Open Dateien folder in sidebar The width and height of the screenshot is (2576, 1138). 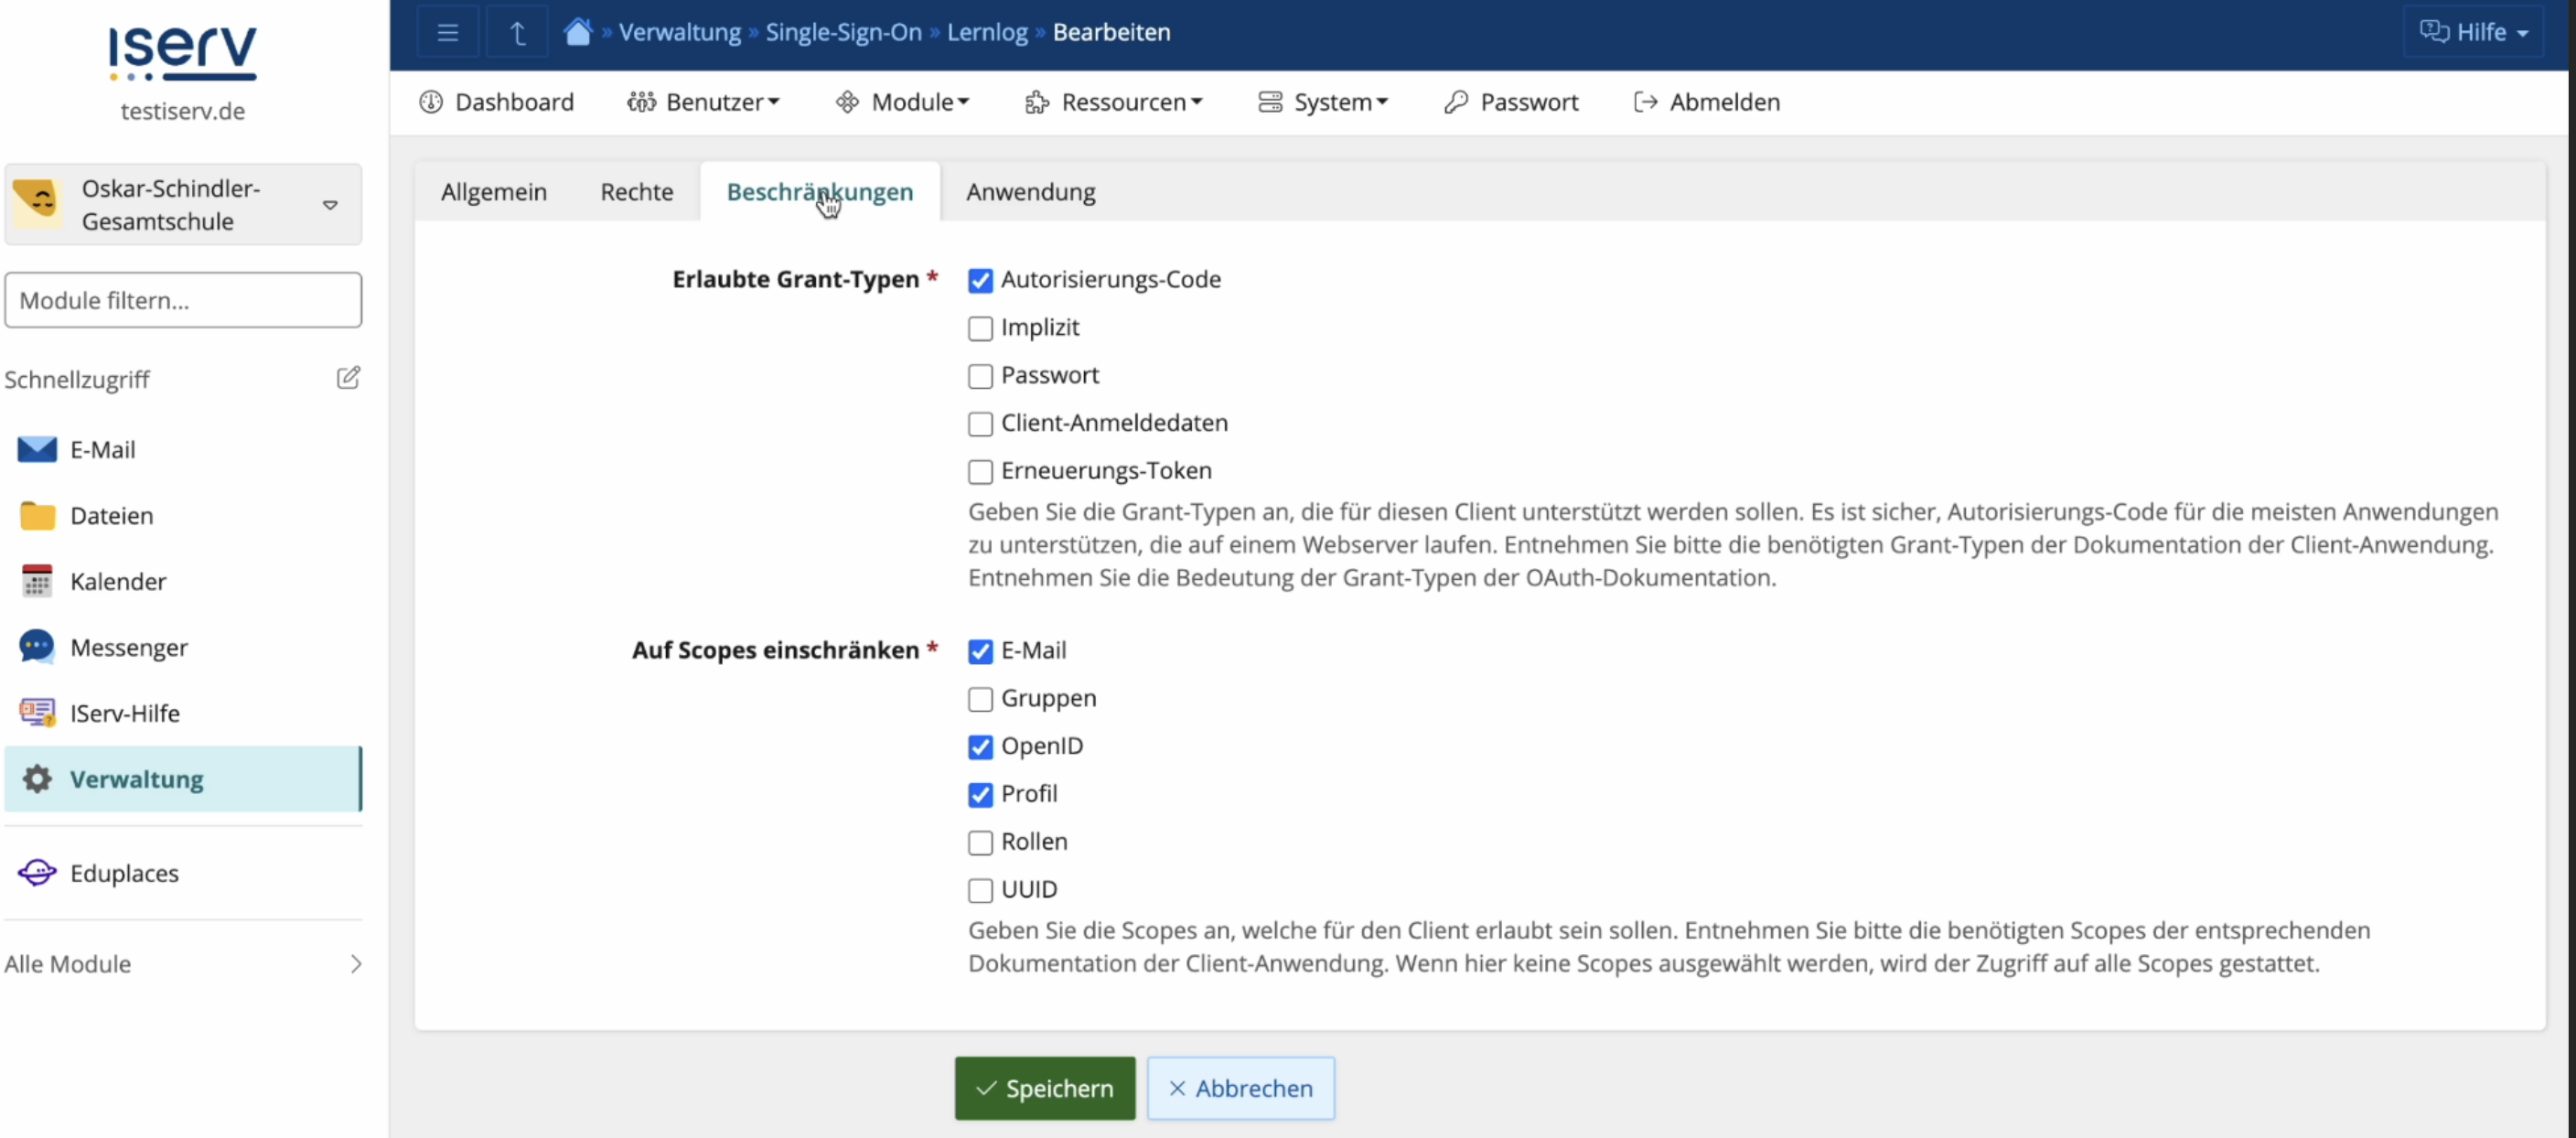coord(111,516)
